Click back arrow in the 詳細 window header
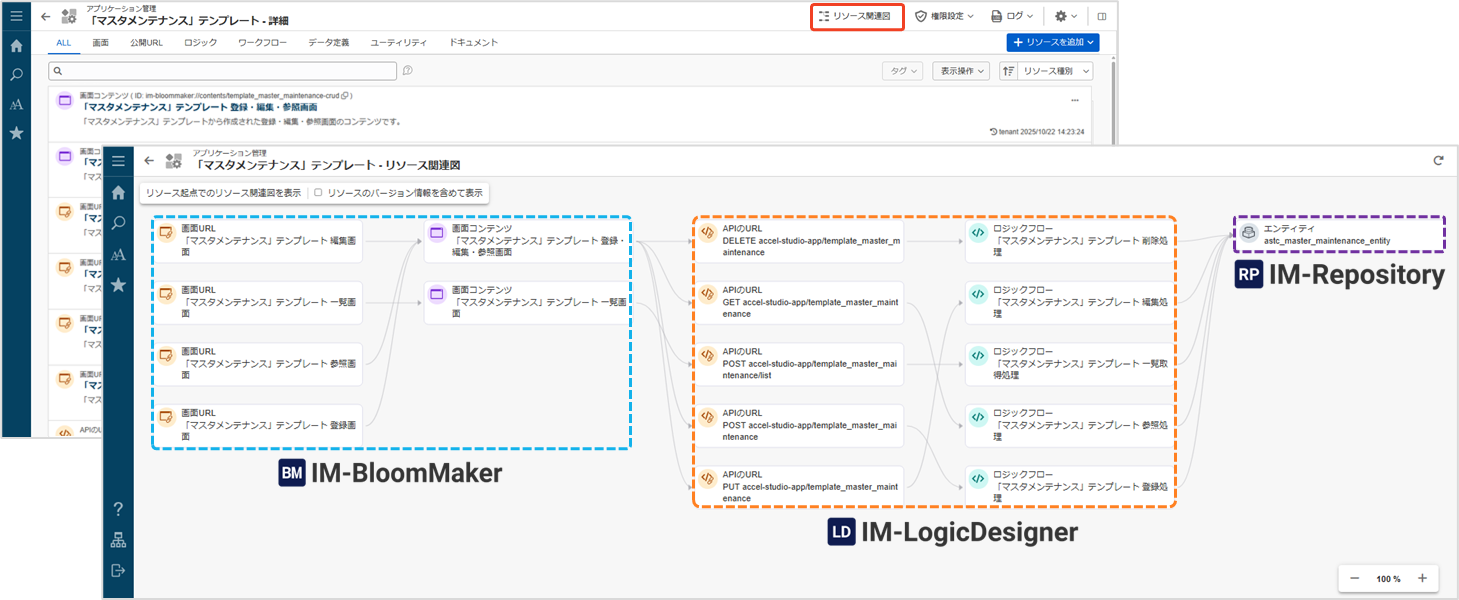This screenshot has width=1459, height=600. [45, 16]
